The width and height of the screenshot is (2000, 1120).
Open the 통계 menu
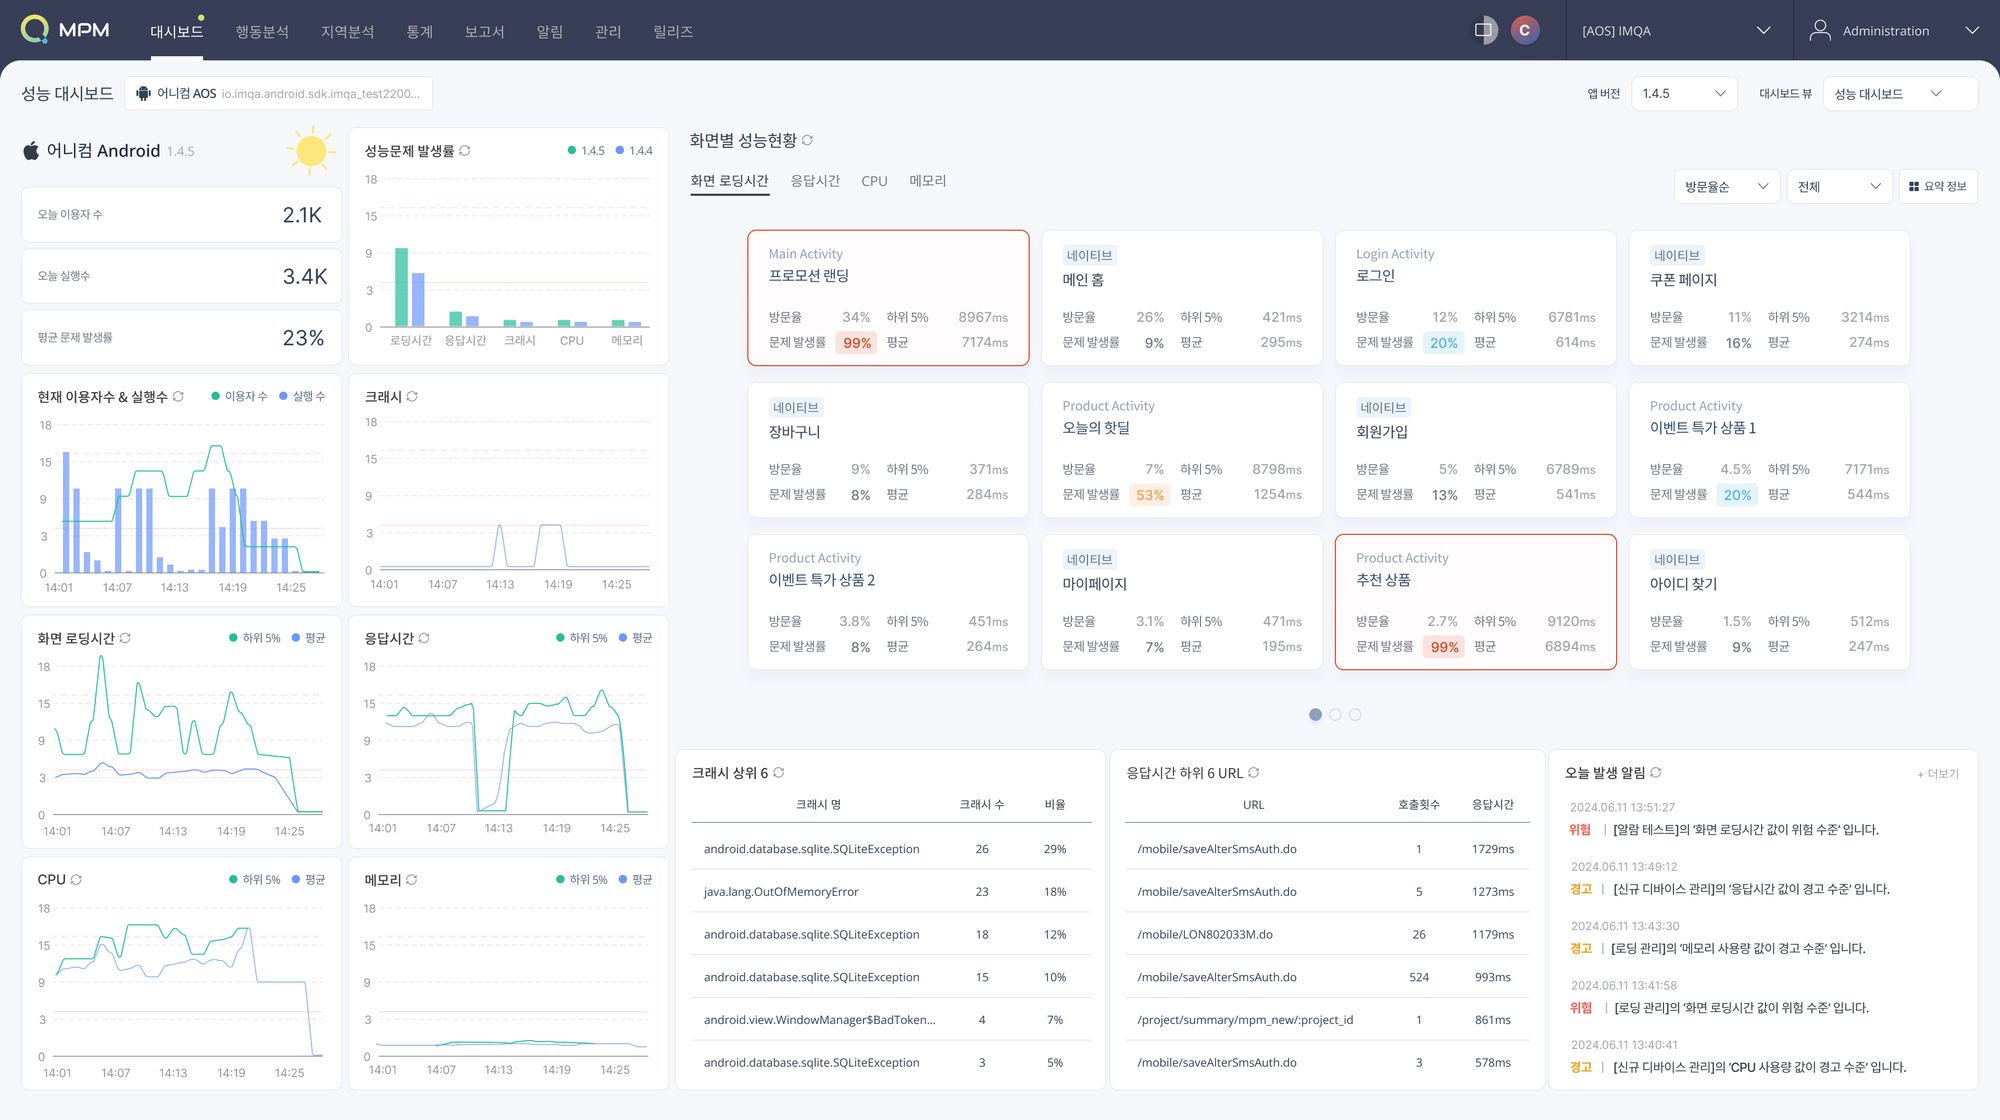(x=420, y=32)
